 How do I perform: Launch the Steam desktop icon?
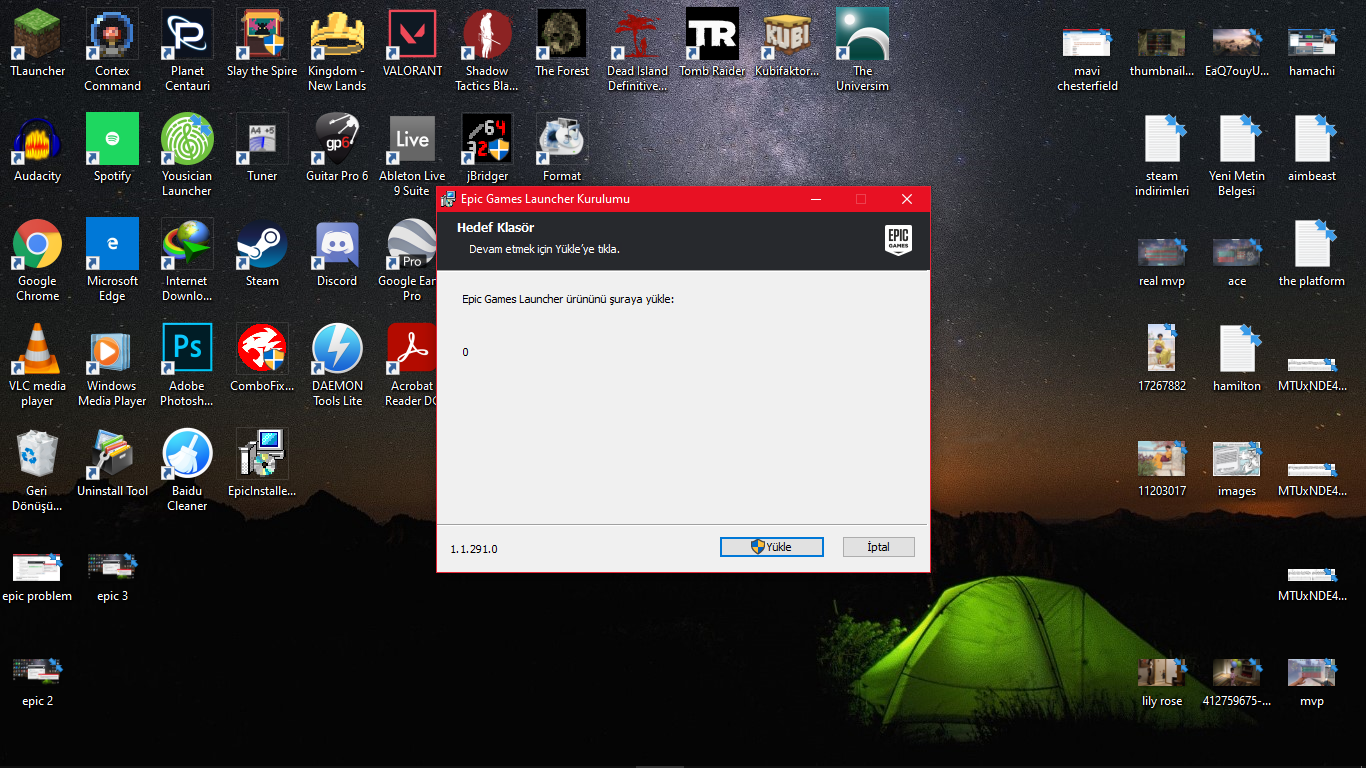click(x=262, y=253)
